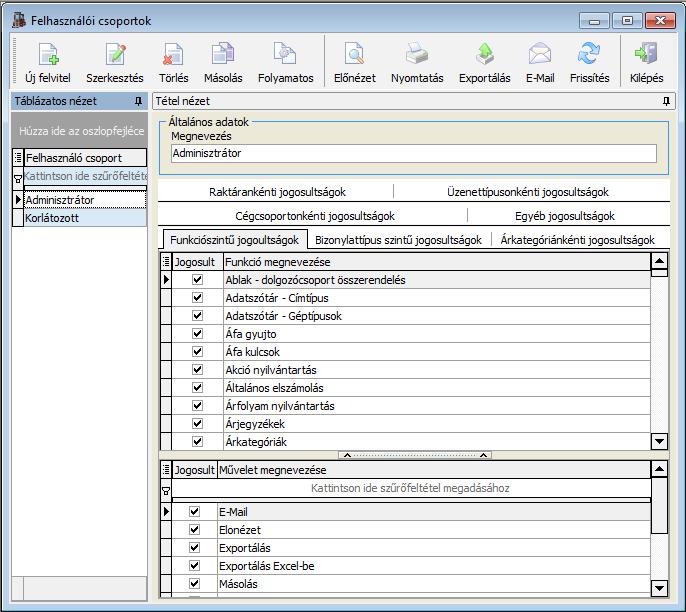Screen dimensions: 686x612
Task: Click Felhasználó csoport column header
Action: click(x=85, y=157)
